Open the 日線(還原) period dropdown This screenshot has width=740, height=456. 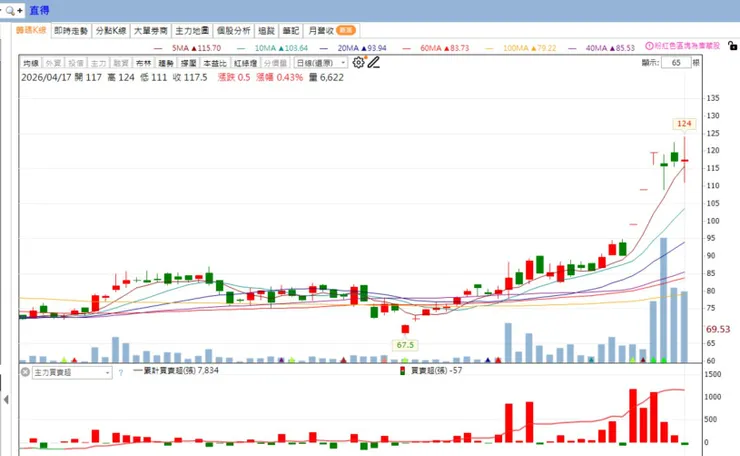[x=320, y=63]
